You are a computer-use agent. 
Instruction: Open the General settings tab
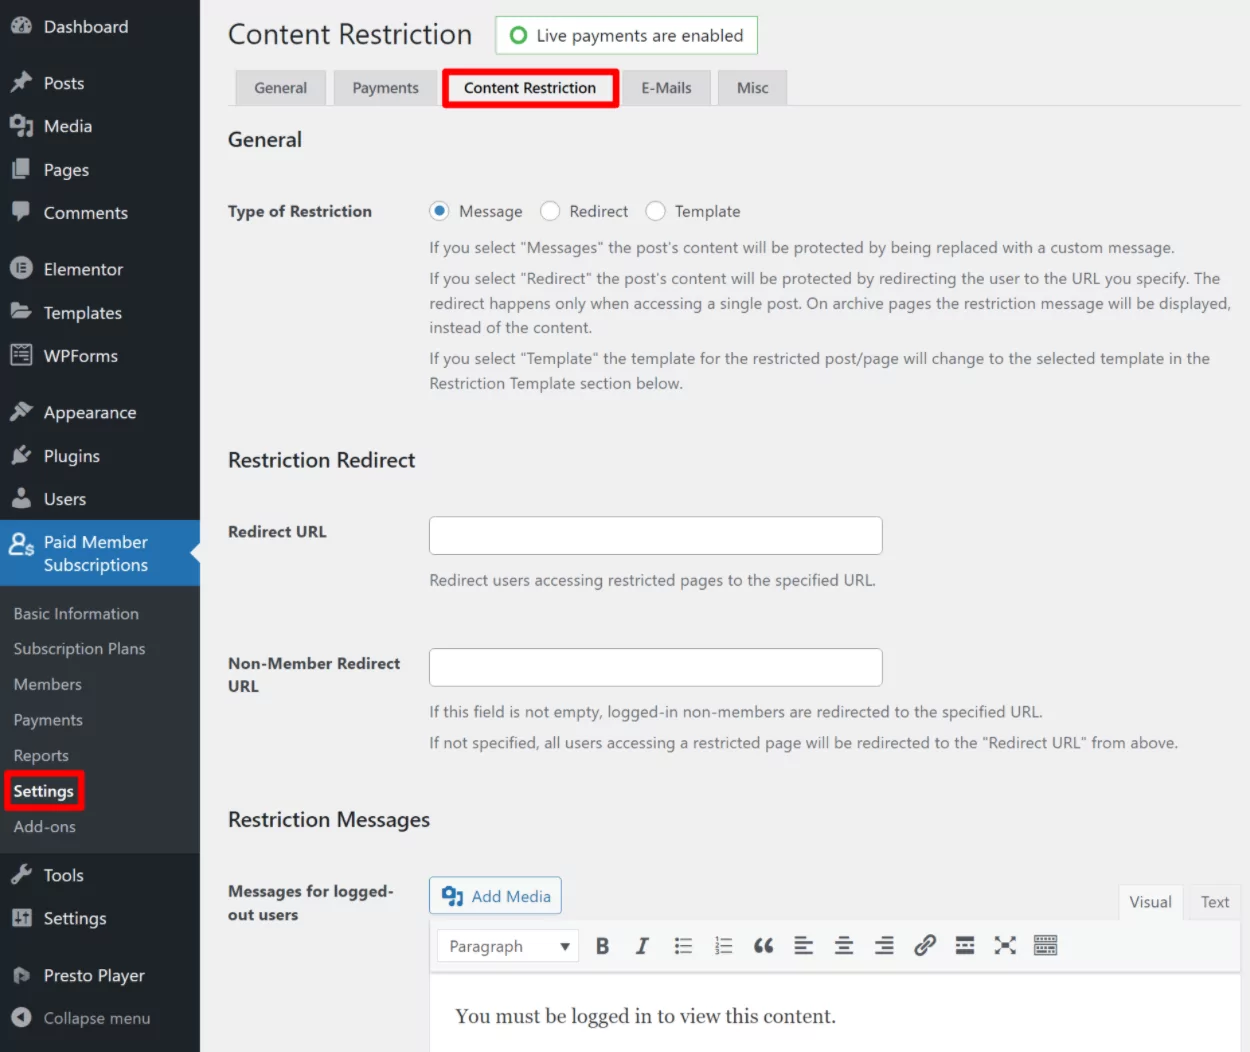tap(280, 88)
